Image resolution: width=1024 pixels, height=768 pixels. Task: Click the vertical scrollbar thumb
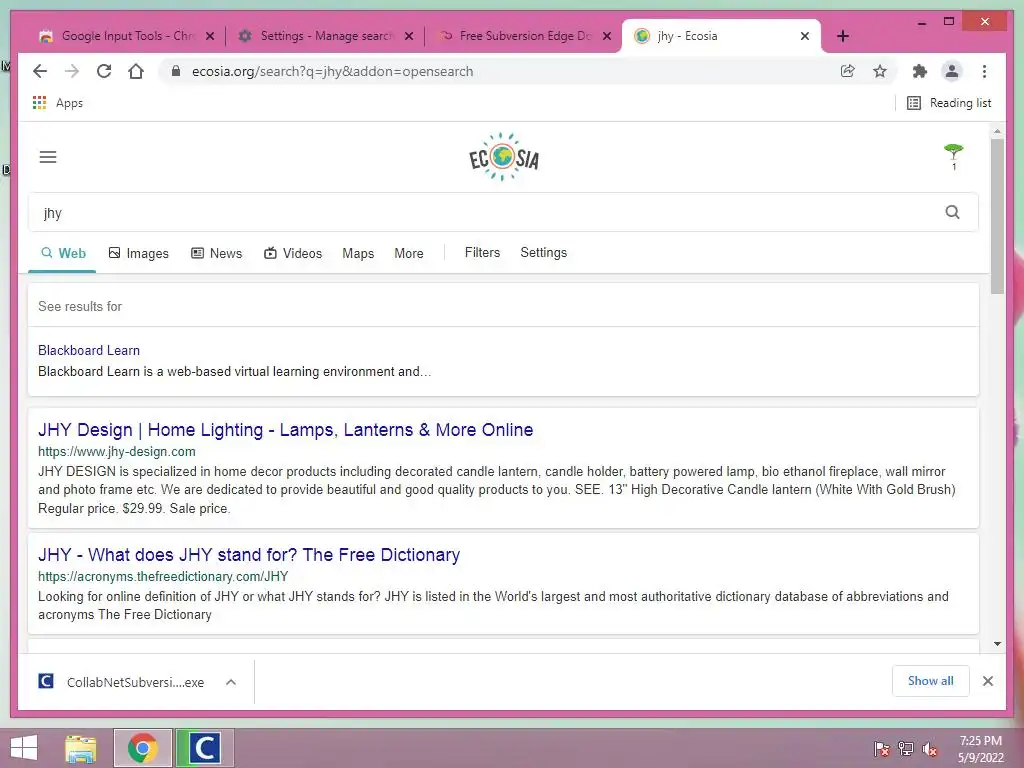tap(997, 216)
